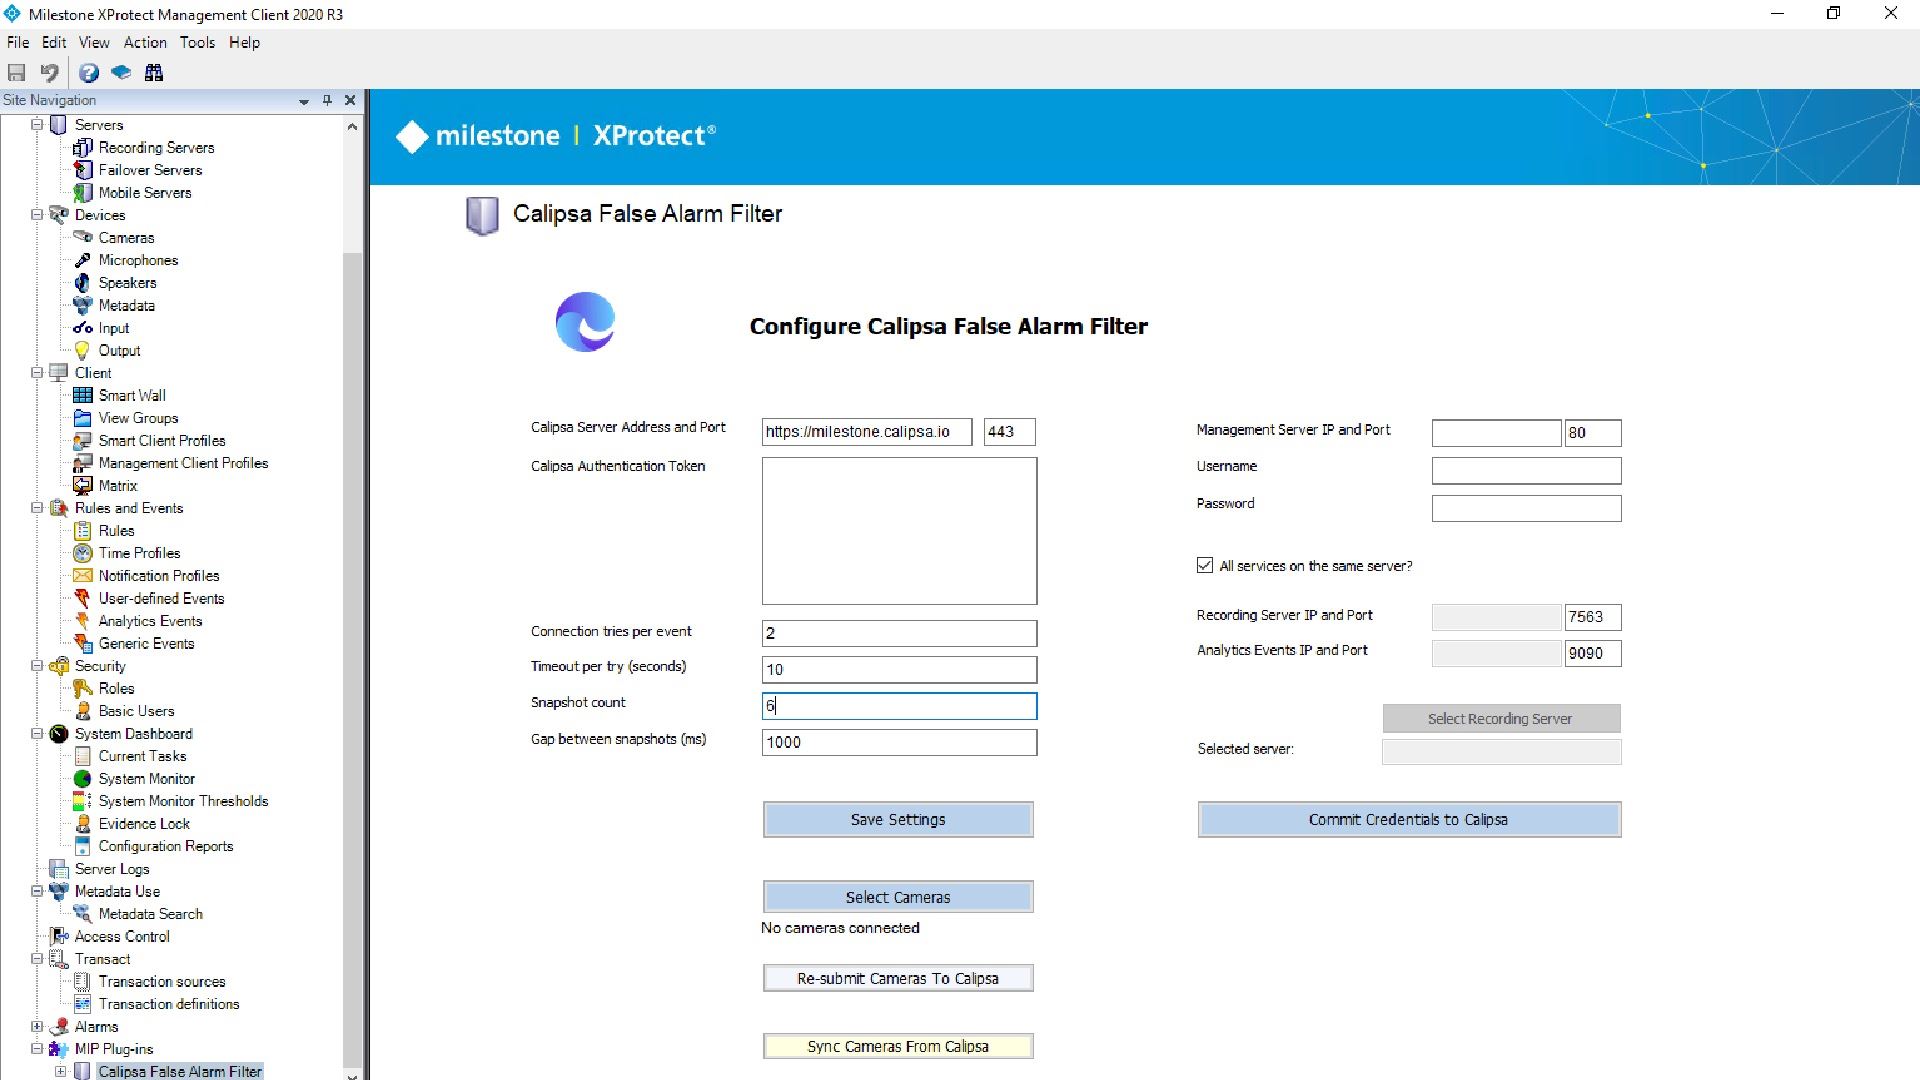1920x1080 pixels.
Task: Select Server Logs in the tree
Action: 112,869
